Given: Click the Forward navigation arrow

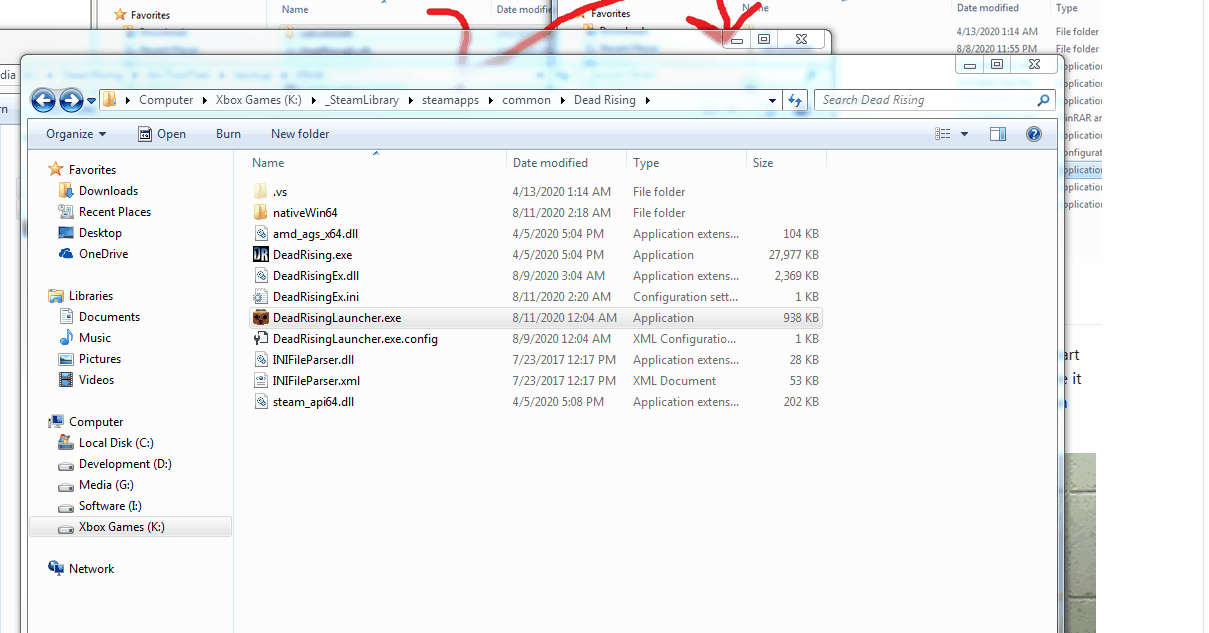Looking at the screenshot, I should pyautogui.click(x=71, y=100).
